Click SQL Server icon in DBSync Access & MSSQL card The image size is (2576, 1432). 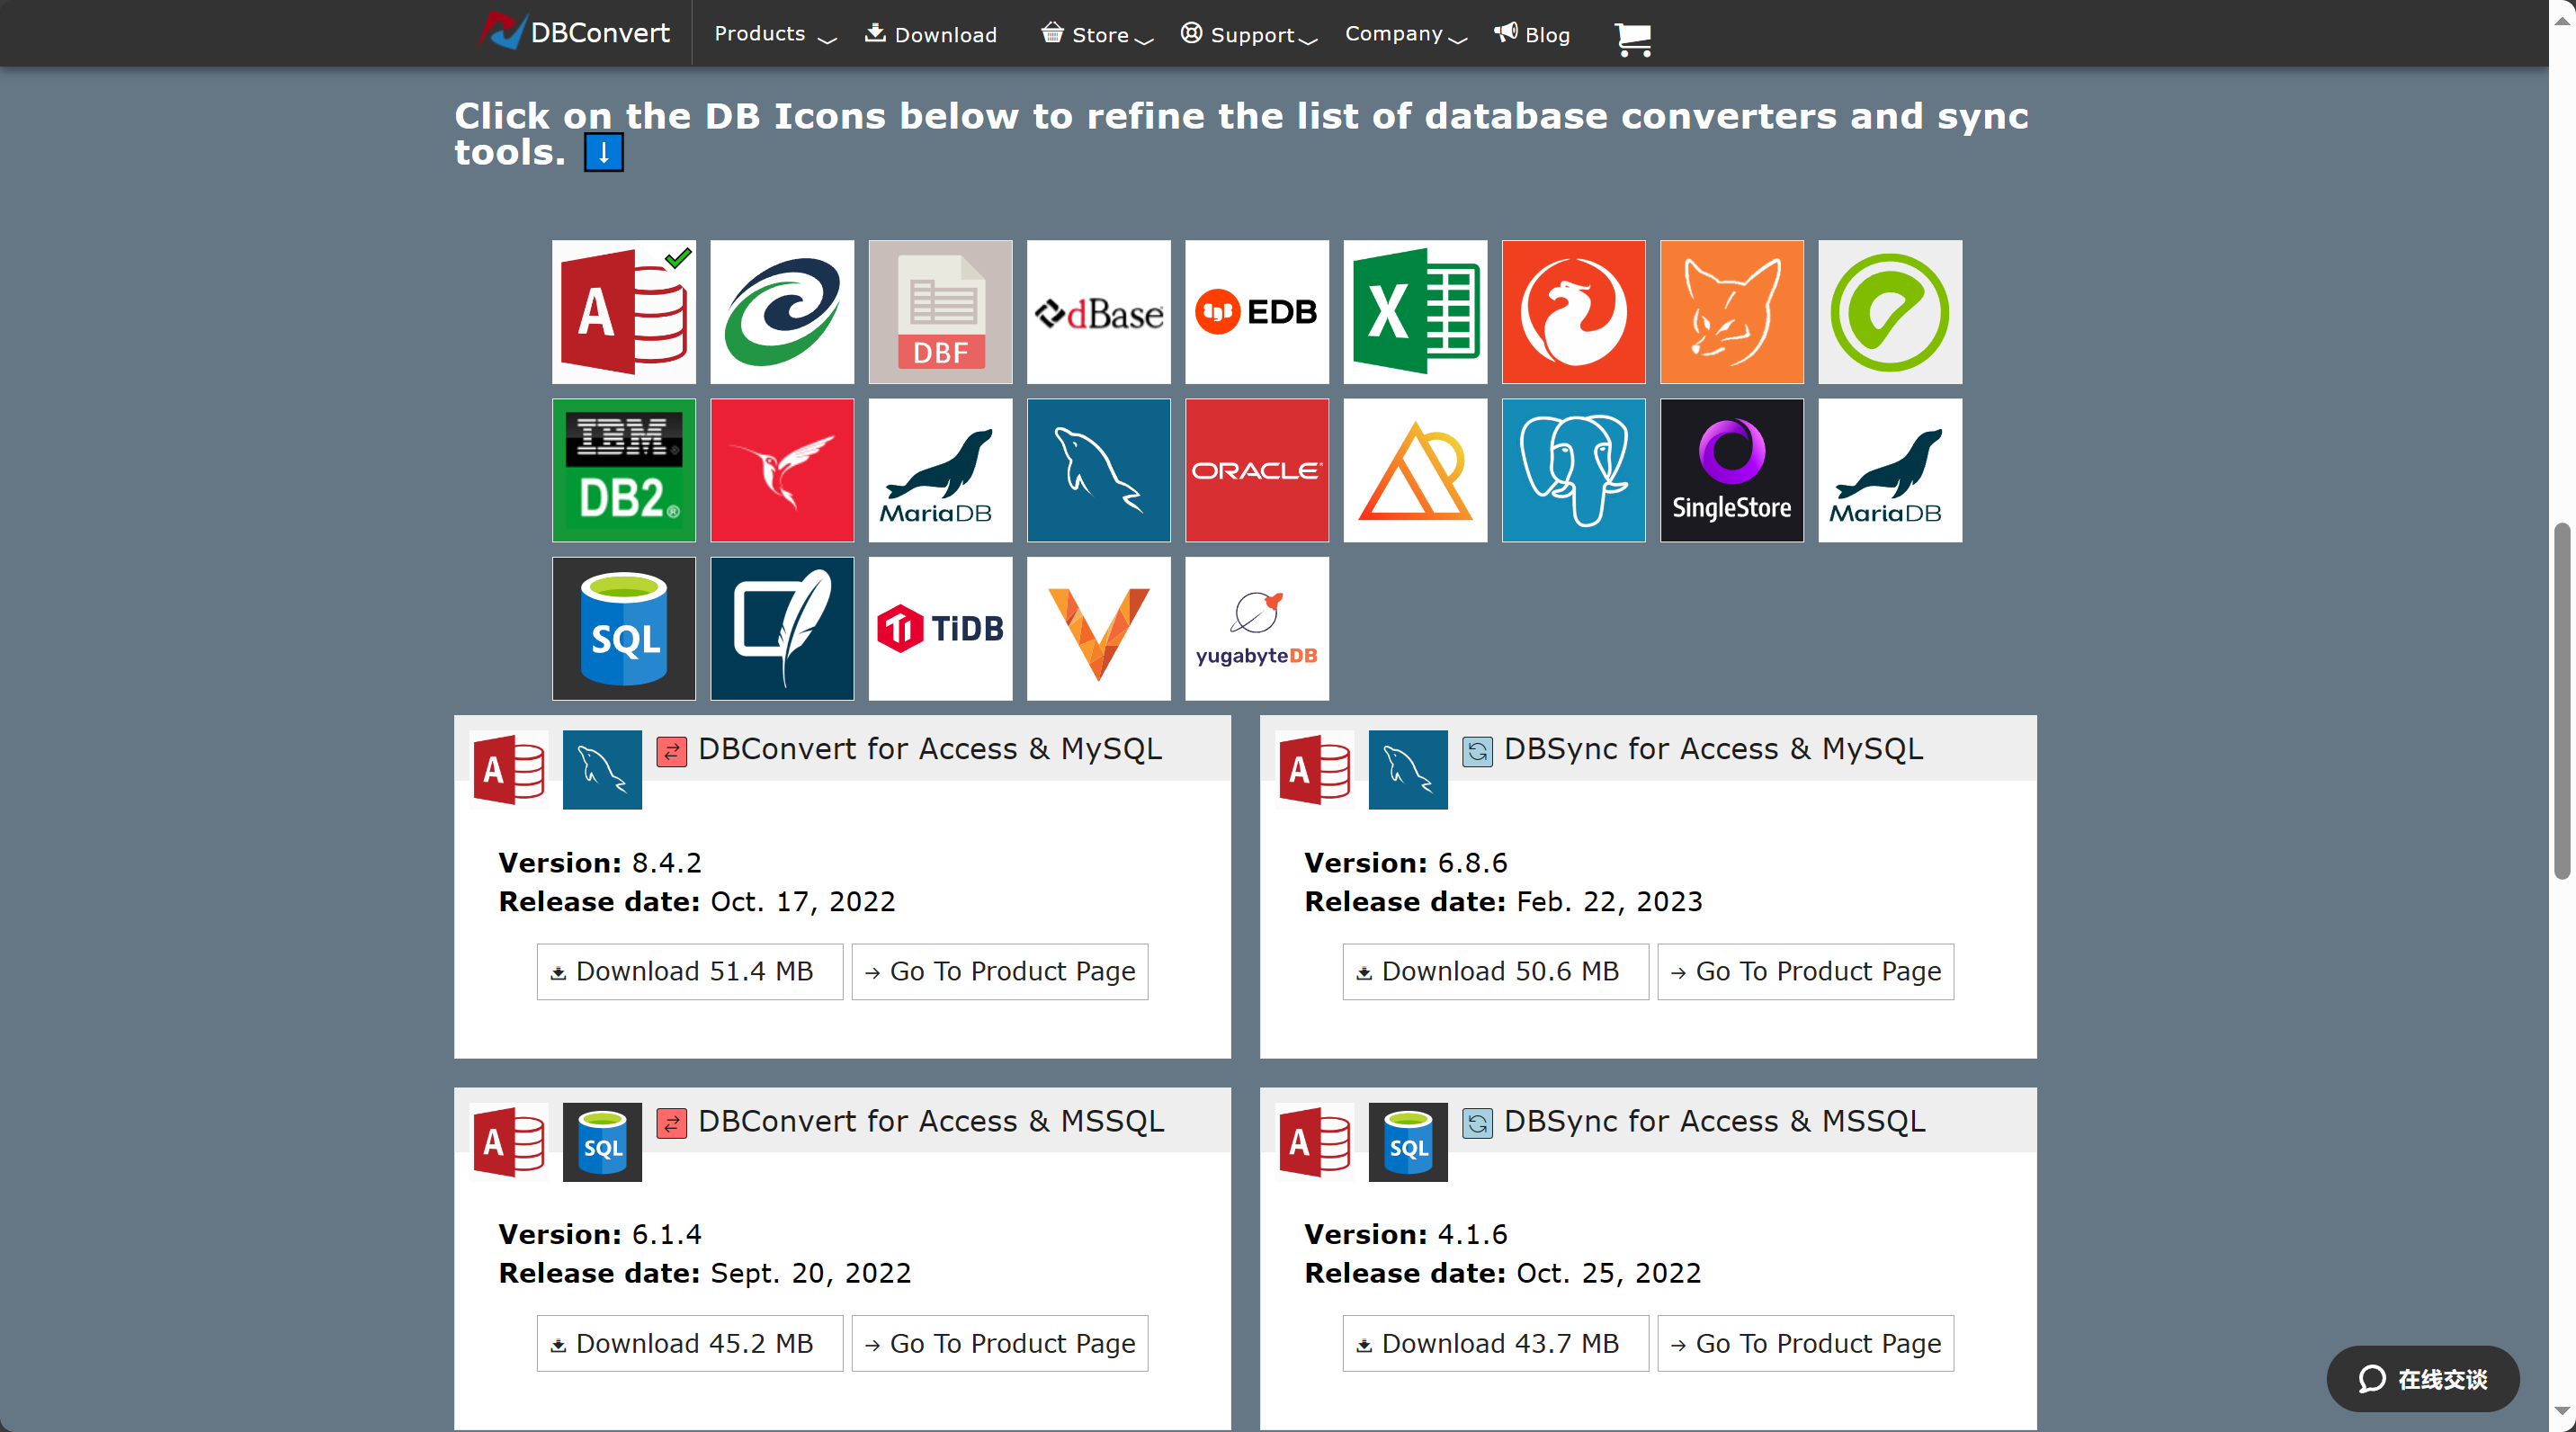(1408, 1142)
